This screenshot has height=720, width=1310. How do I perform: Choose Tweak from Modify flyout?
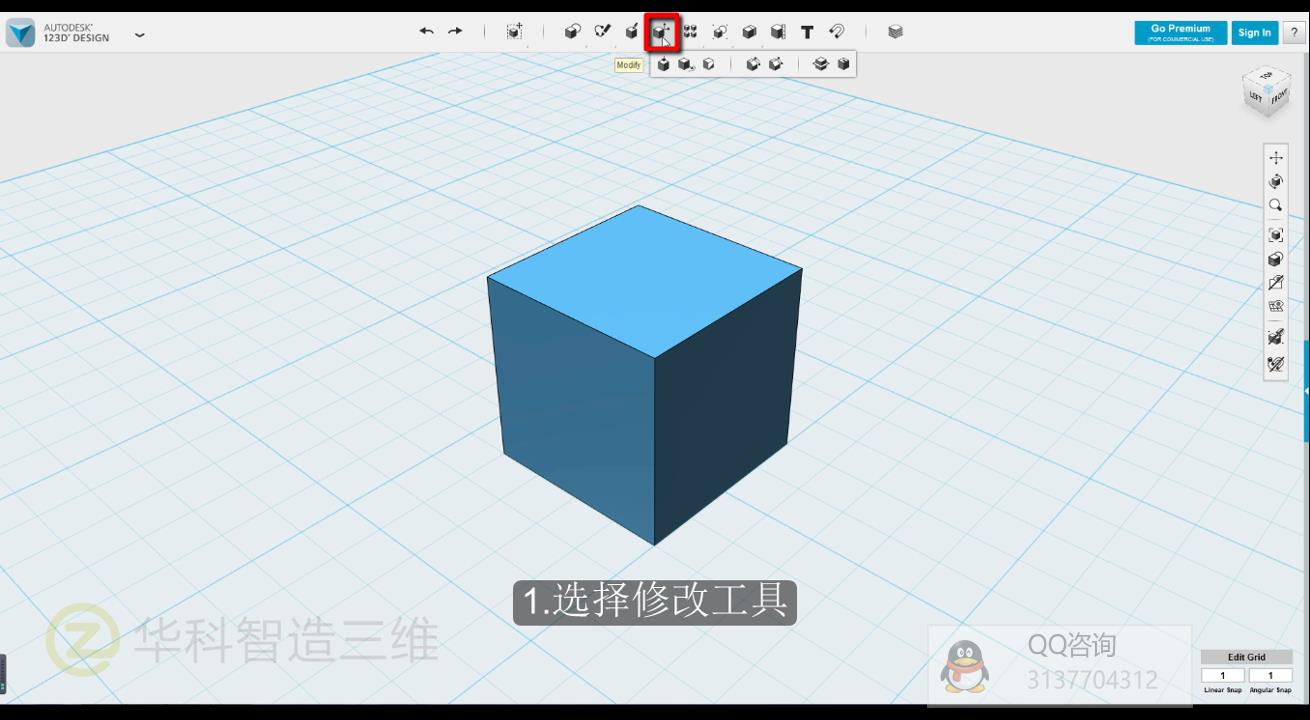click(685, 64)
